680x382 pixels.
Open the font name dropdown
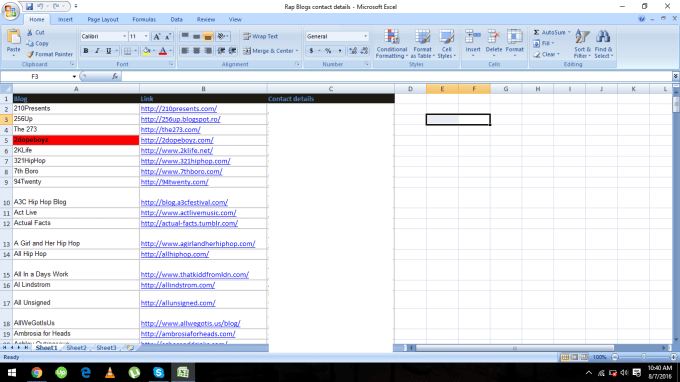tap(124, 36)
